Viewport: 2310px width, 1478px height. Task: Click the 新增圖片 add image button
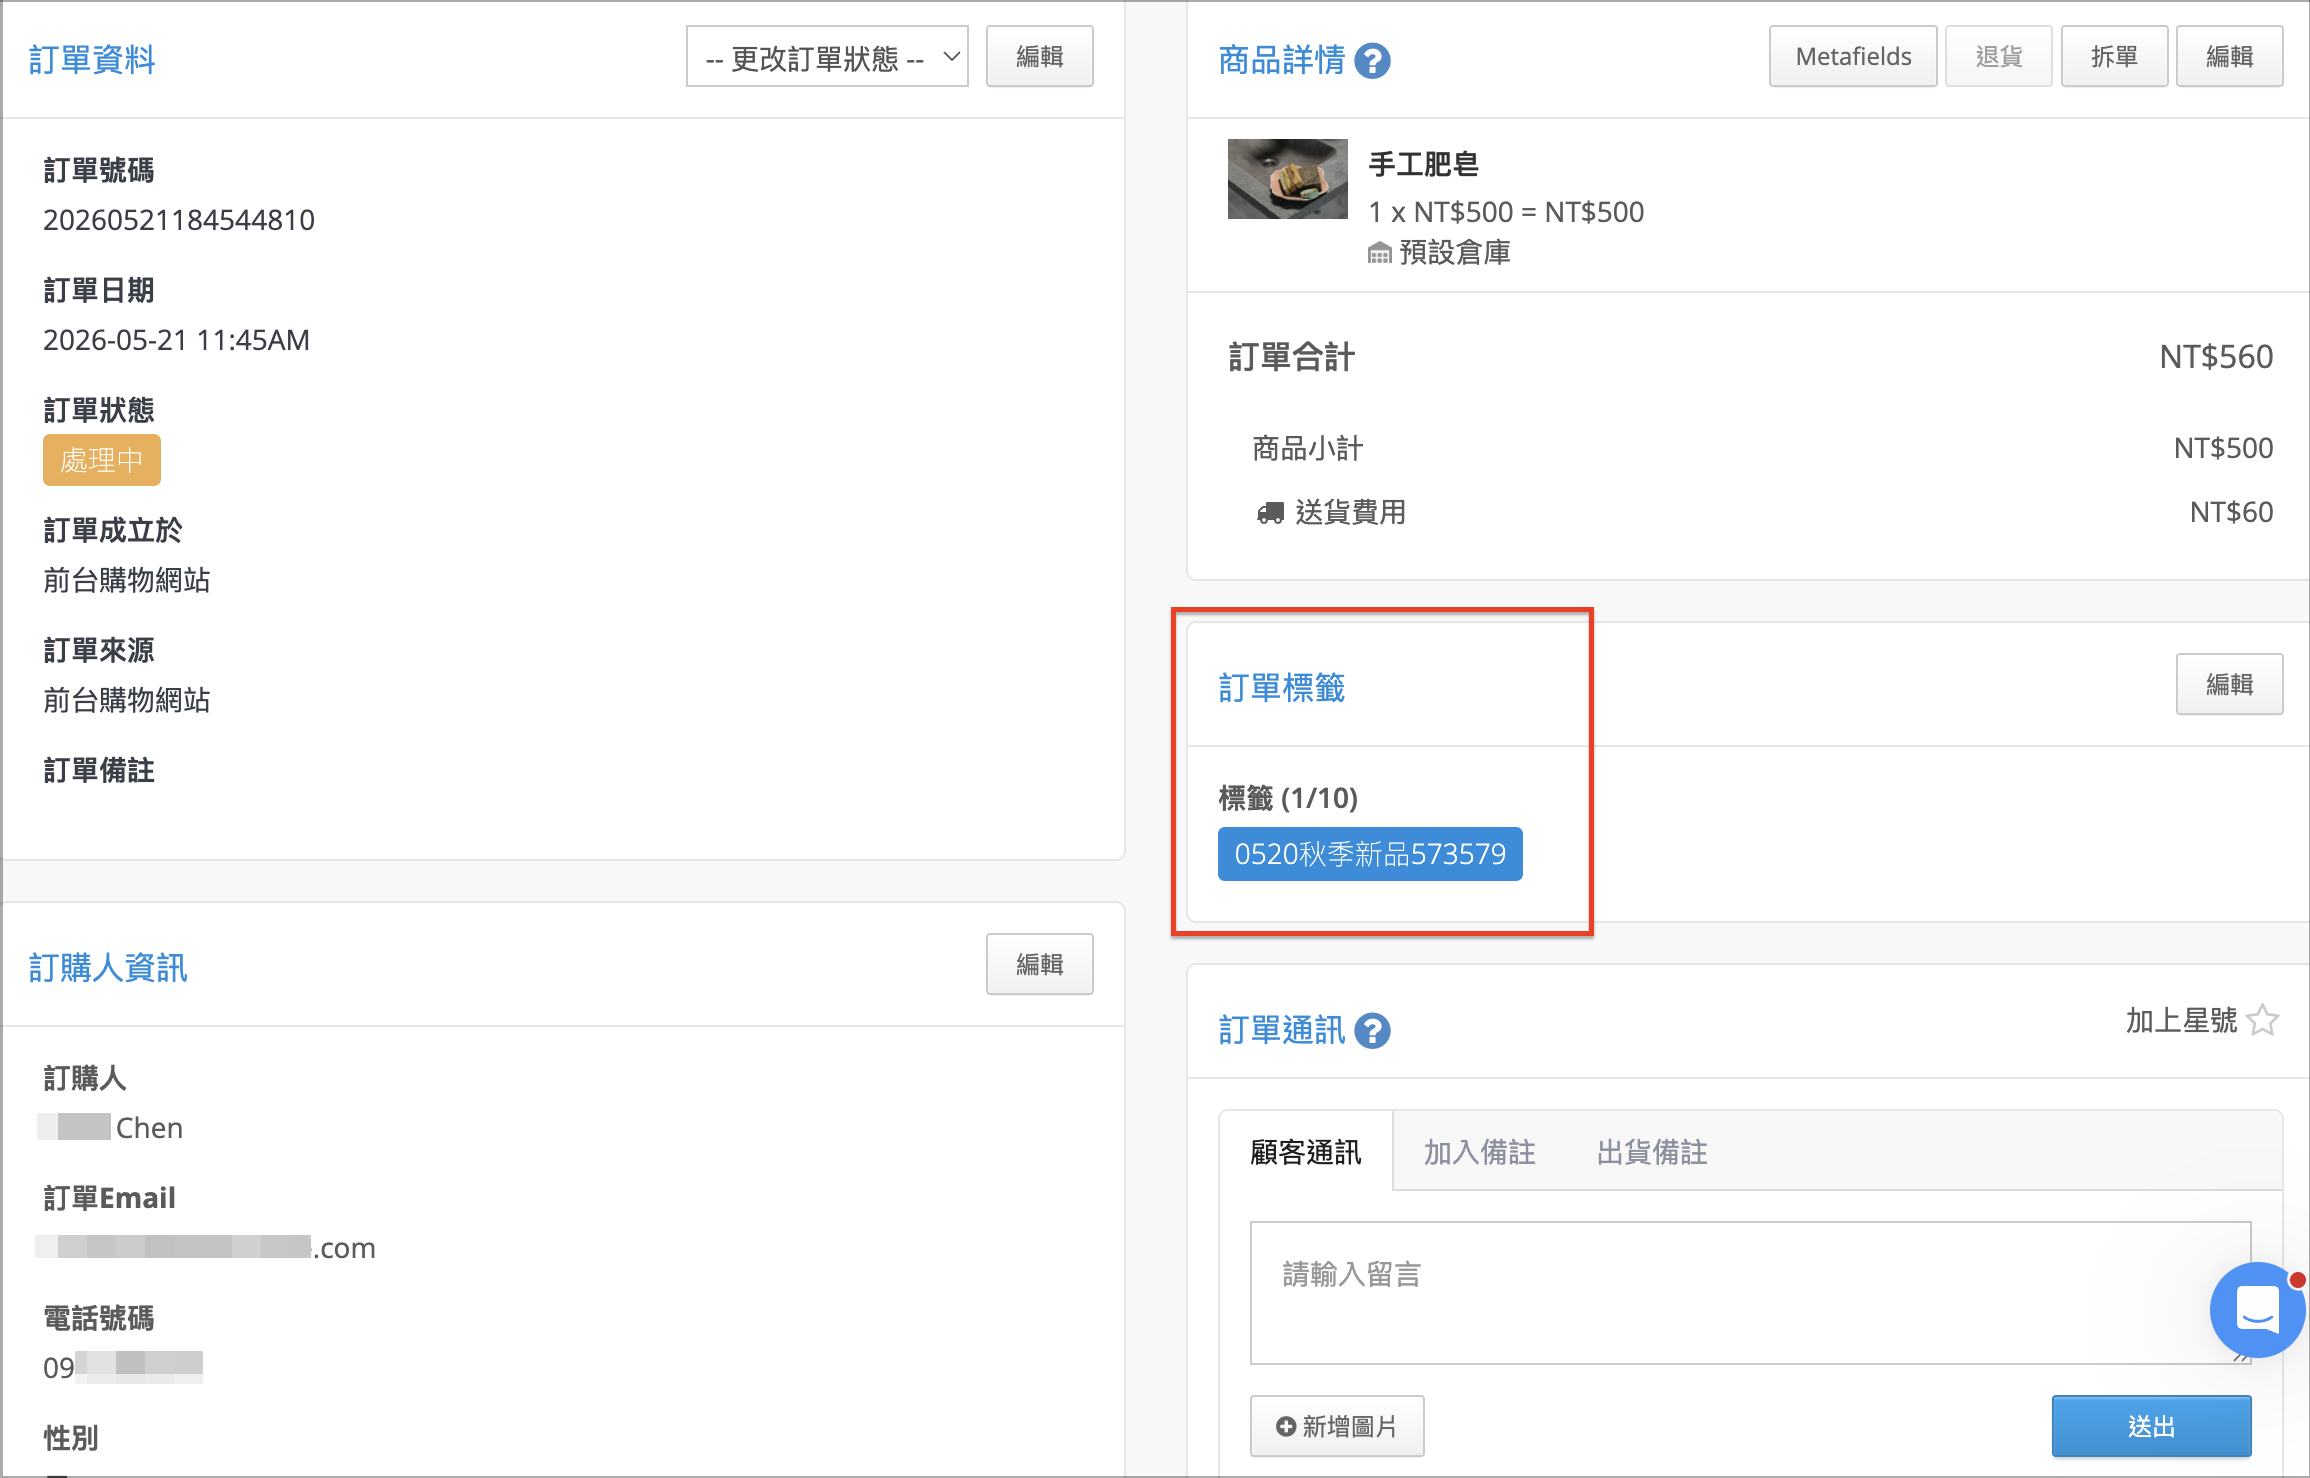[x=1337, y=1426]
